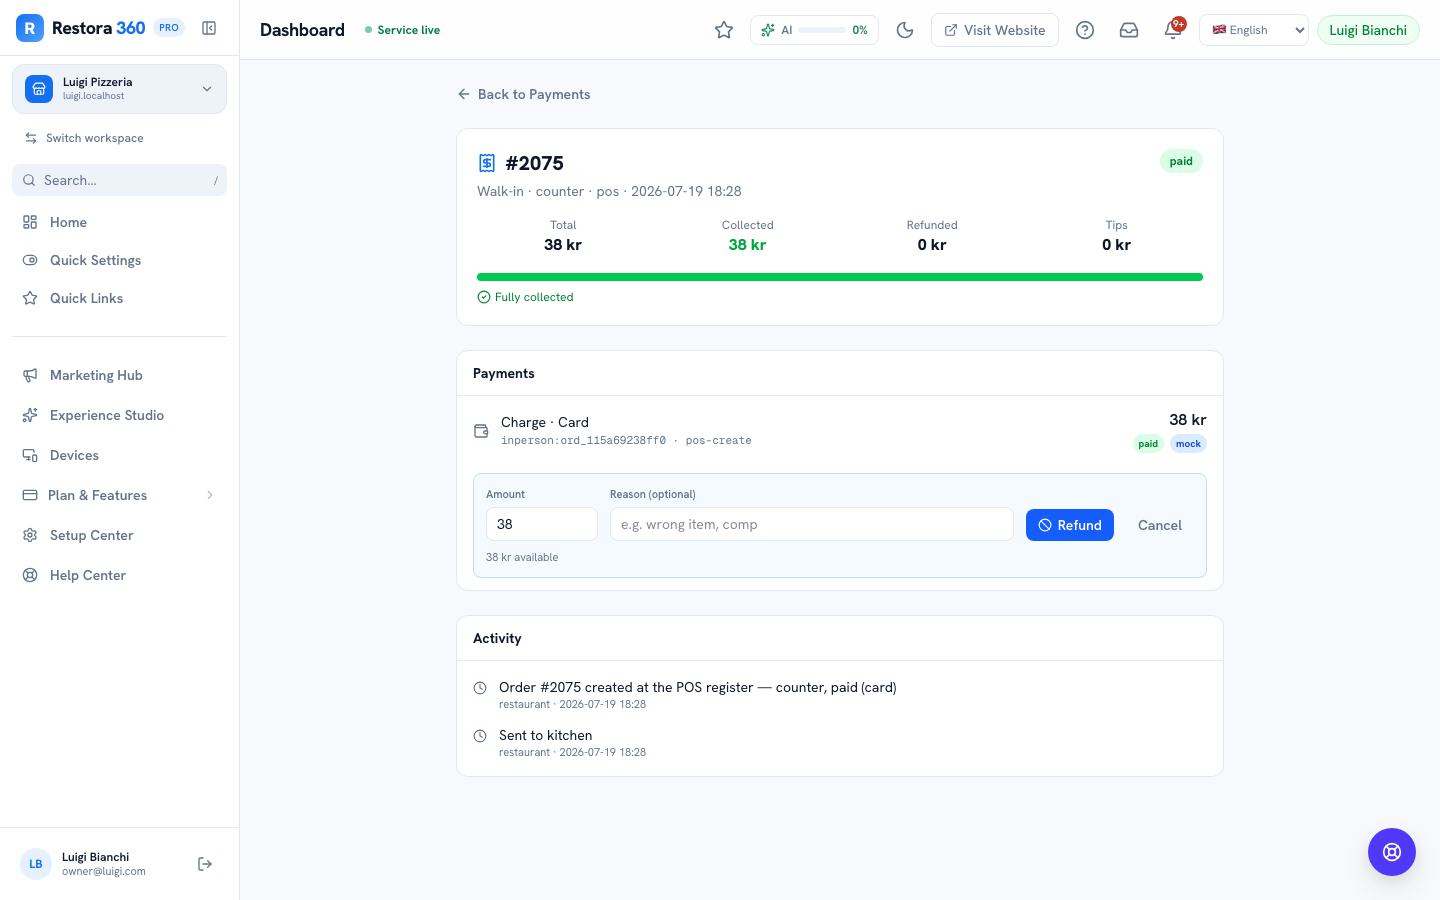Click the receipt icon beside #2075

[x=487, y=163]
